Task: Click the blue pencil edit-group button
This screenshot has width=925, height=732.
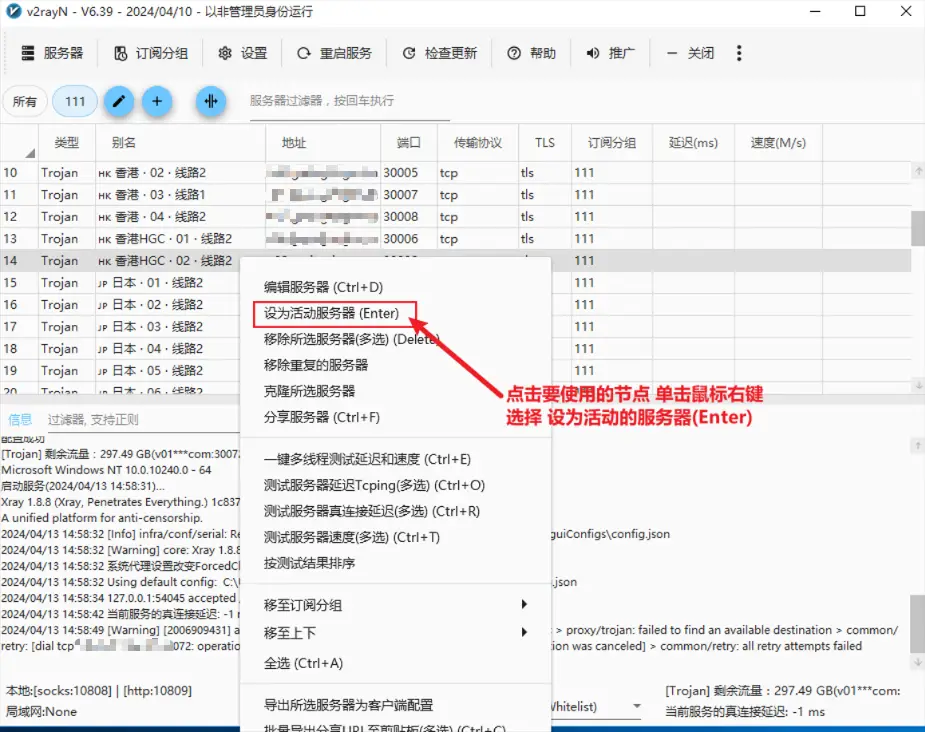Action: pyautogui.click(x=119, y=101)
